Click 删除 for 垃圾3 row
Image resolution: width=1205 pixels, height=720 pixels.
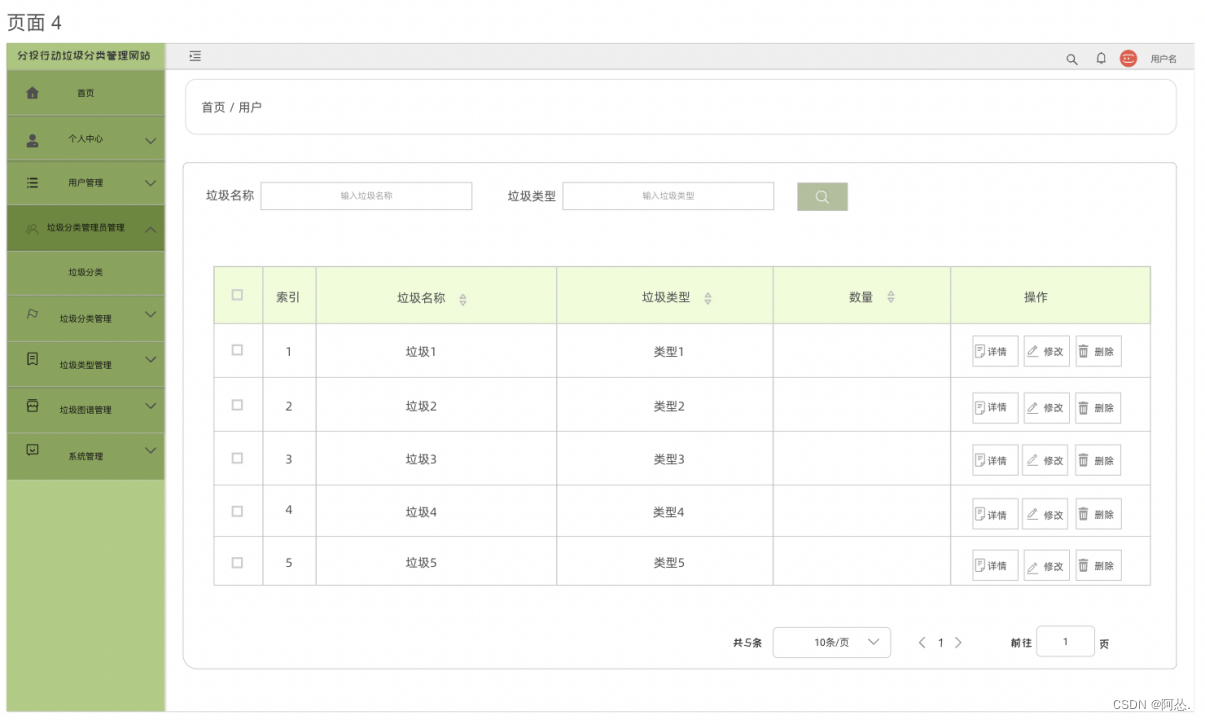[1098, 460]
